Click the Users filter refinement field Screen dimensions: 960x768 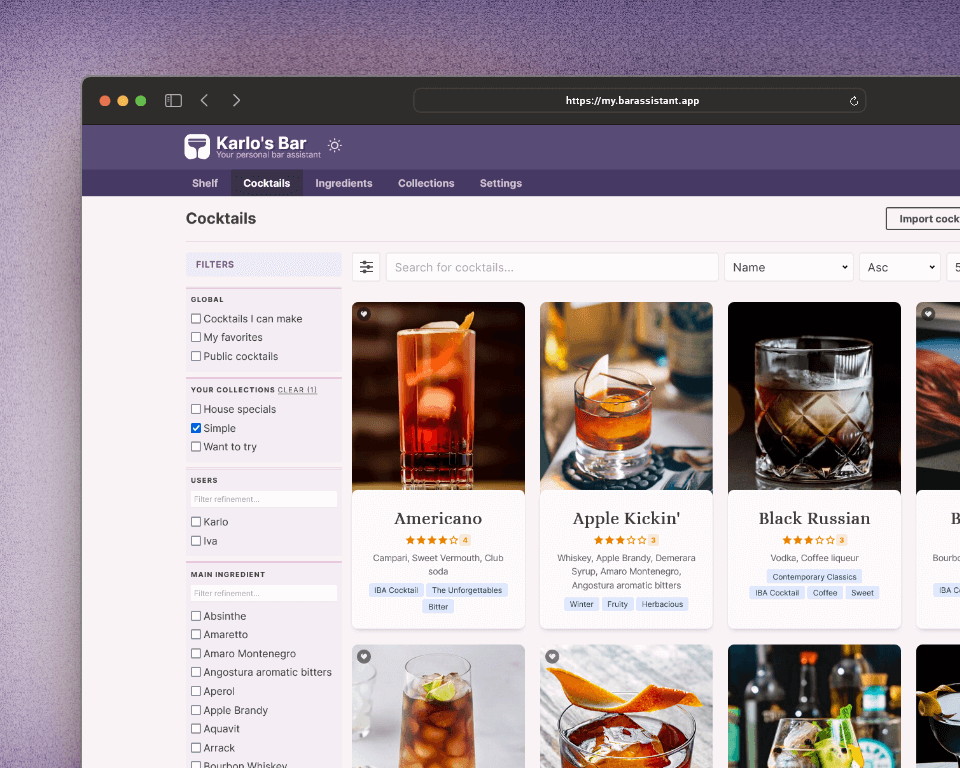coord(264,499)
